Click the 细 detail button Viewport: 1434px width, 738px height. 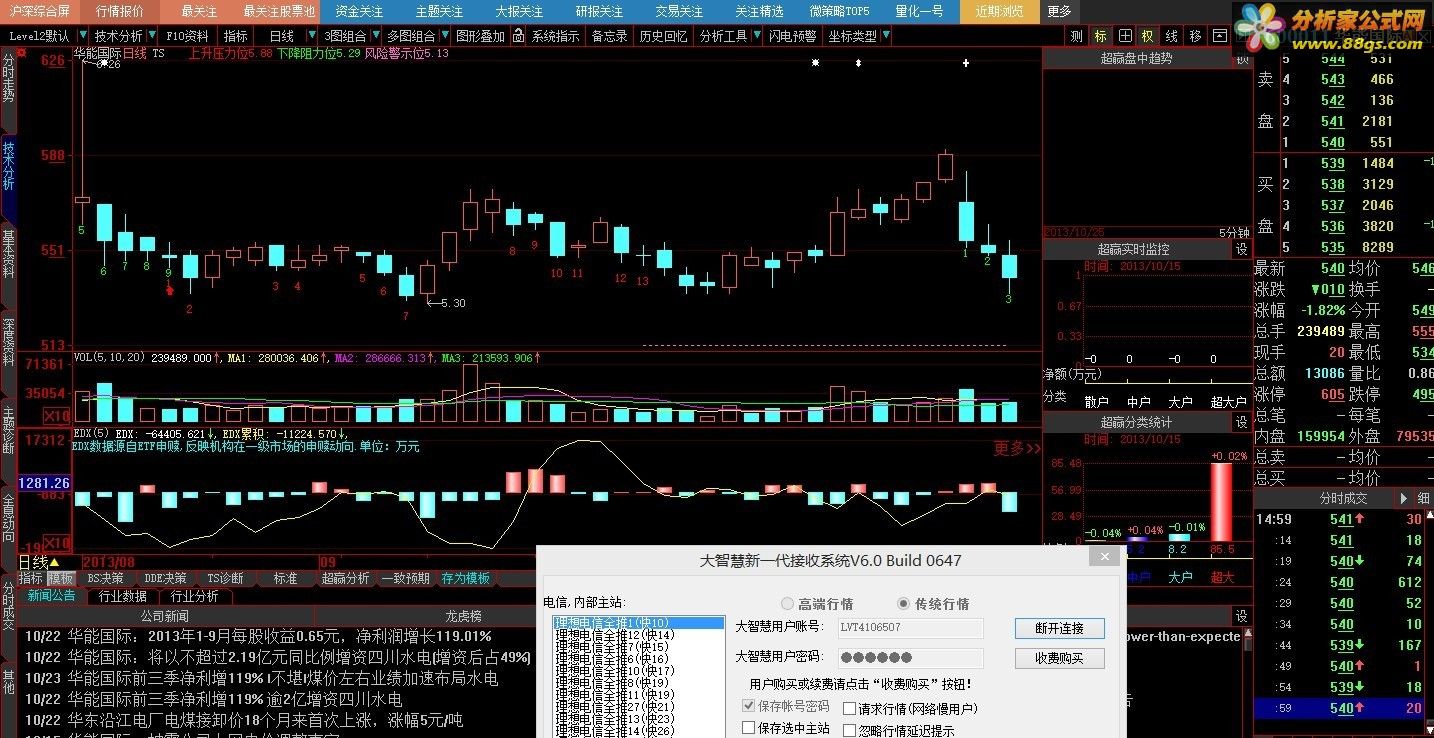pyautogui.click(x=1423, y=498)
